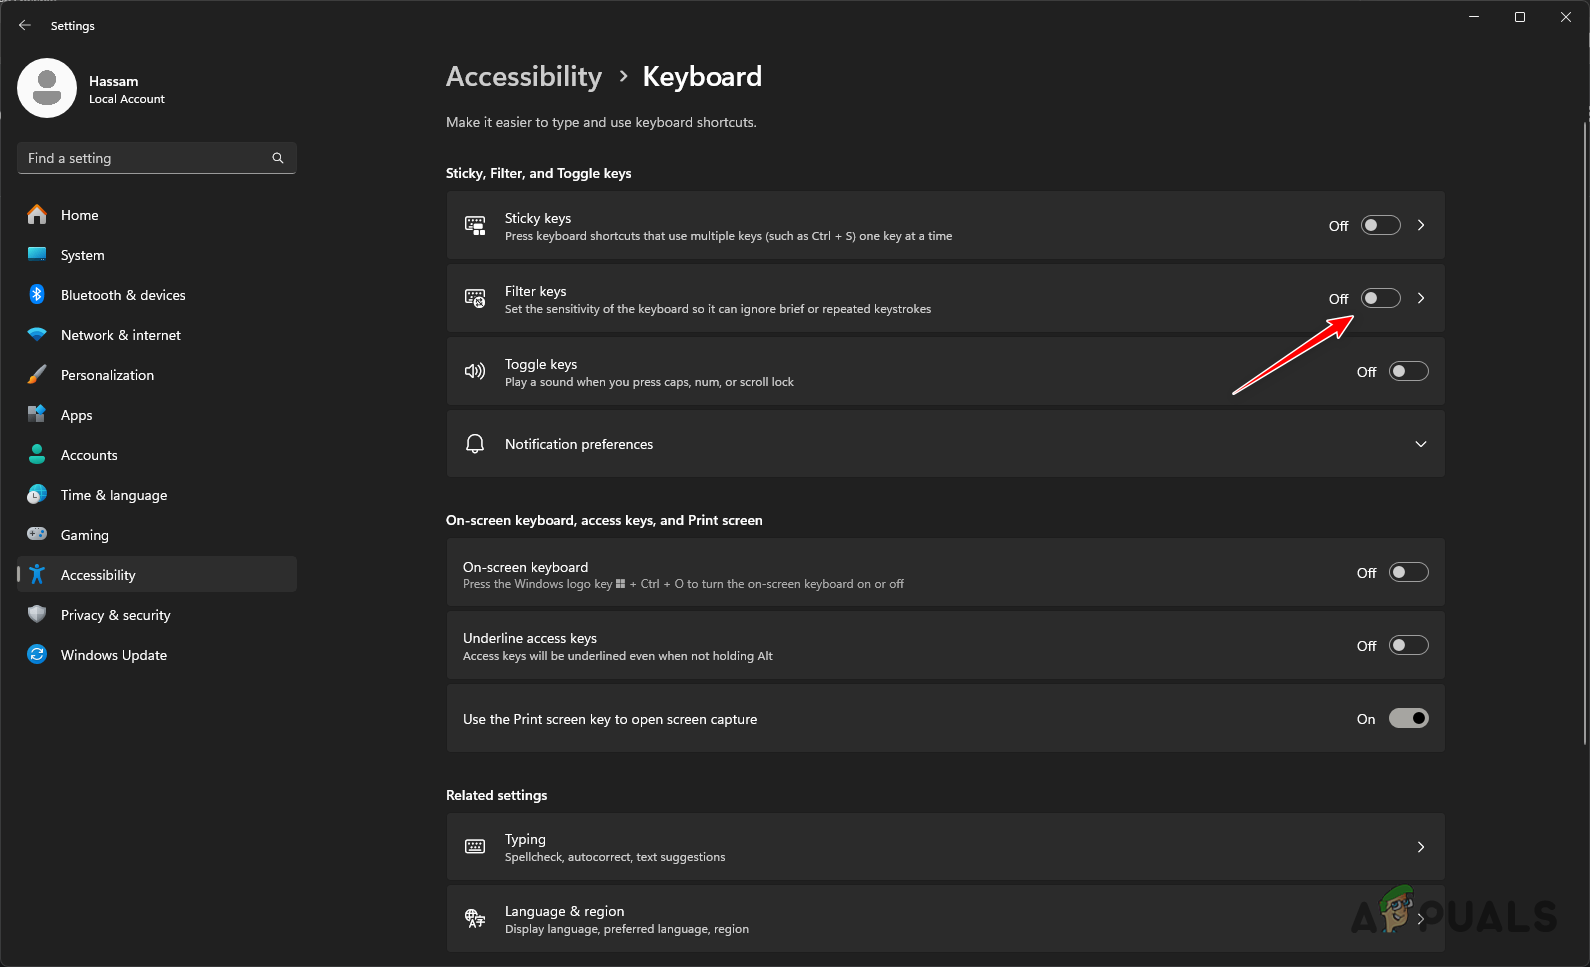The width and height of the screenshot is (1590, 967).
Task: Click the Typing spellcheck icon
Action: coord(474,846)
